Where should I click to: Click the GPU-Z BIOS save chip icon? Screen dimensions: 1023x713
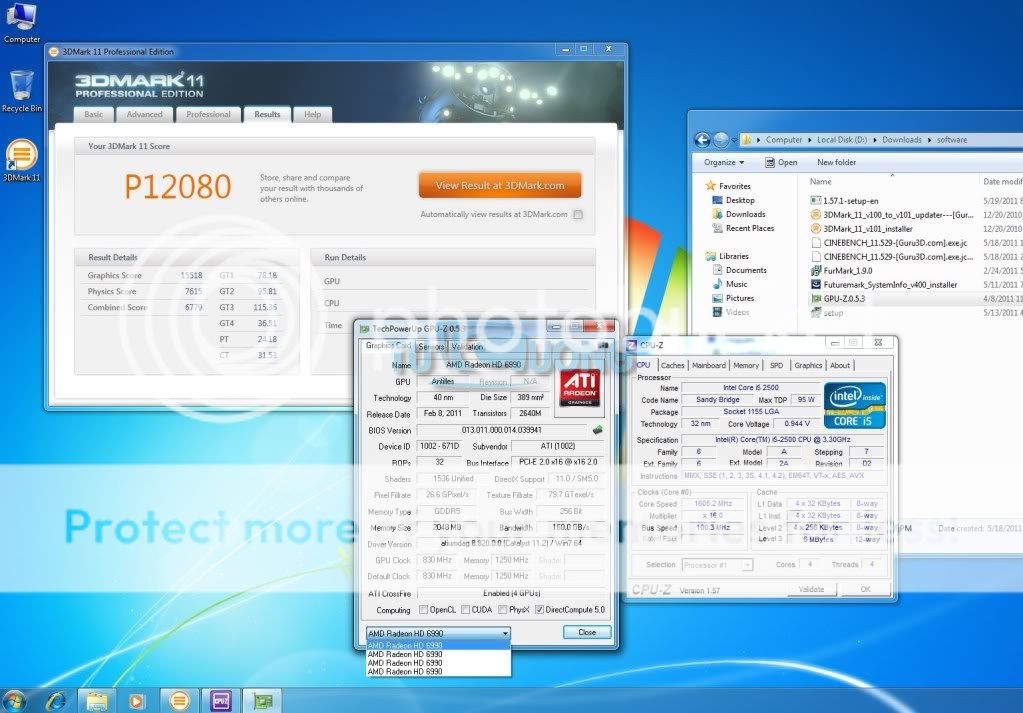pos(597,430)
